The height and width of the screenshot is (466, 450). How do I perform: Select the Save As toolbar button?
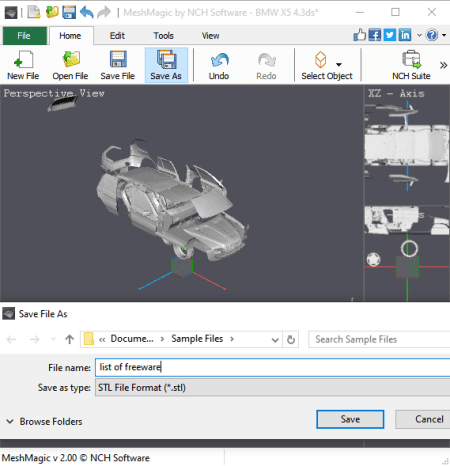[166, 65]
